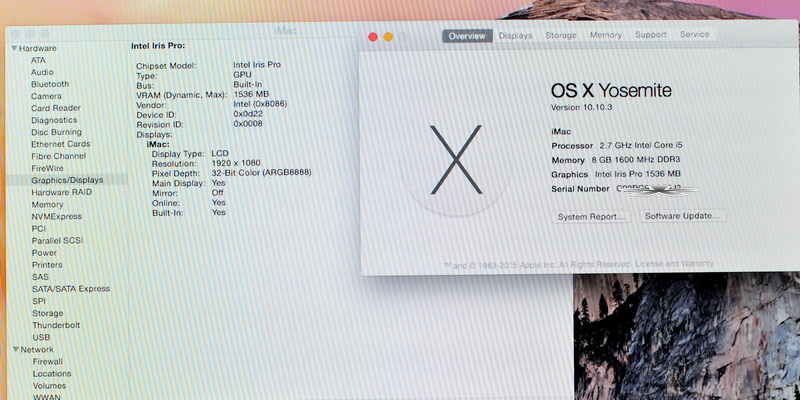Select Bluetooth in the sidebar

[50, 84]
